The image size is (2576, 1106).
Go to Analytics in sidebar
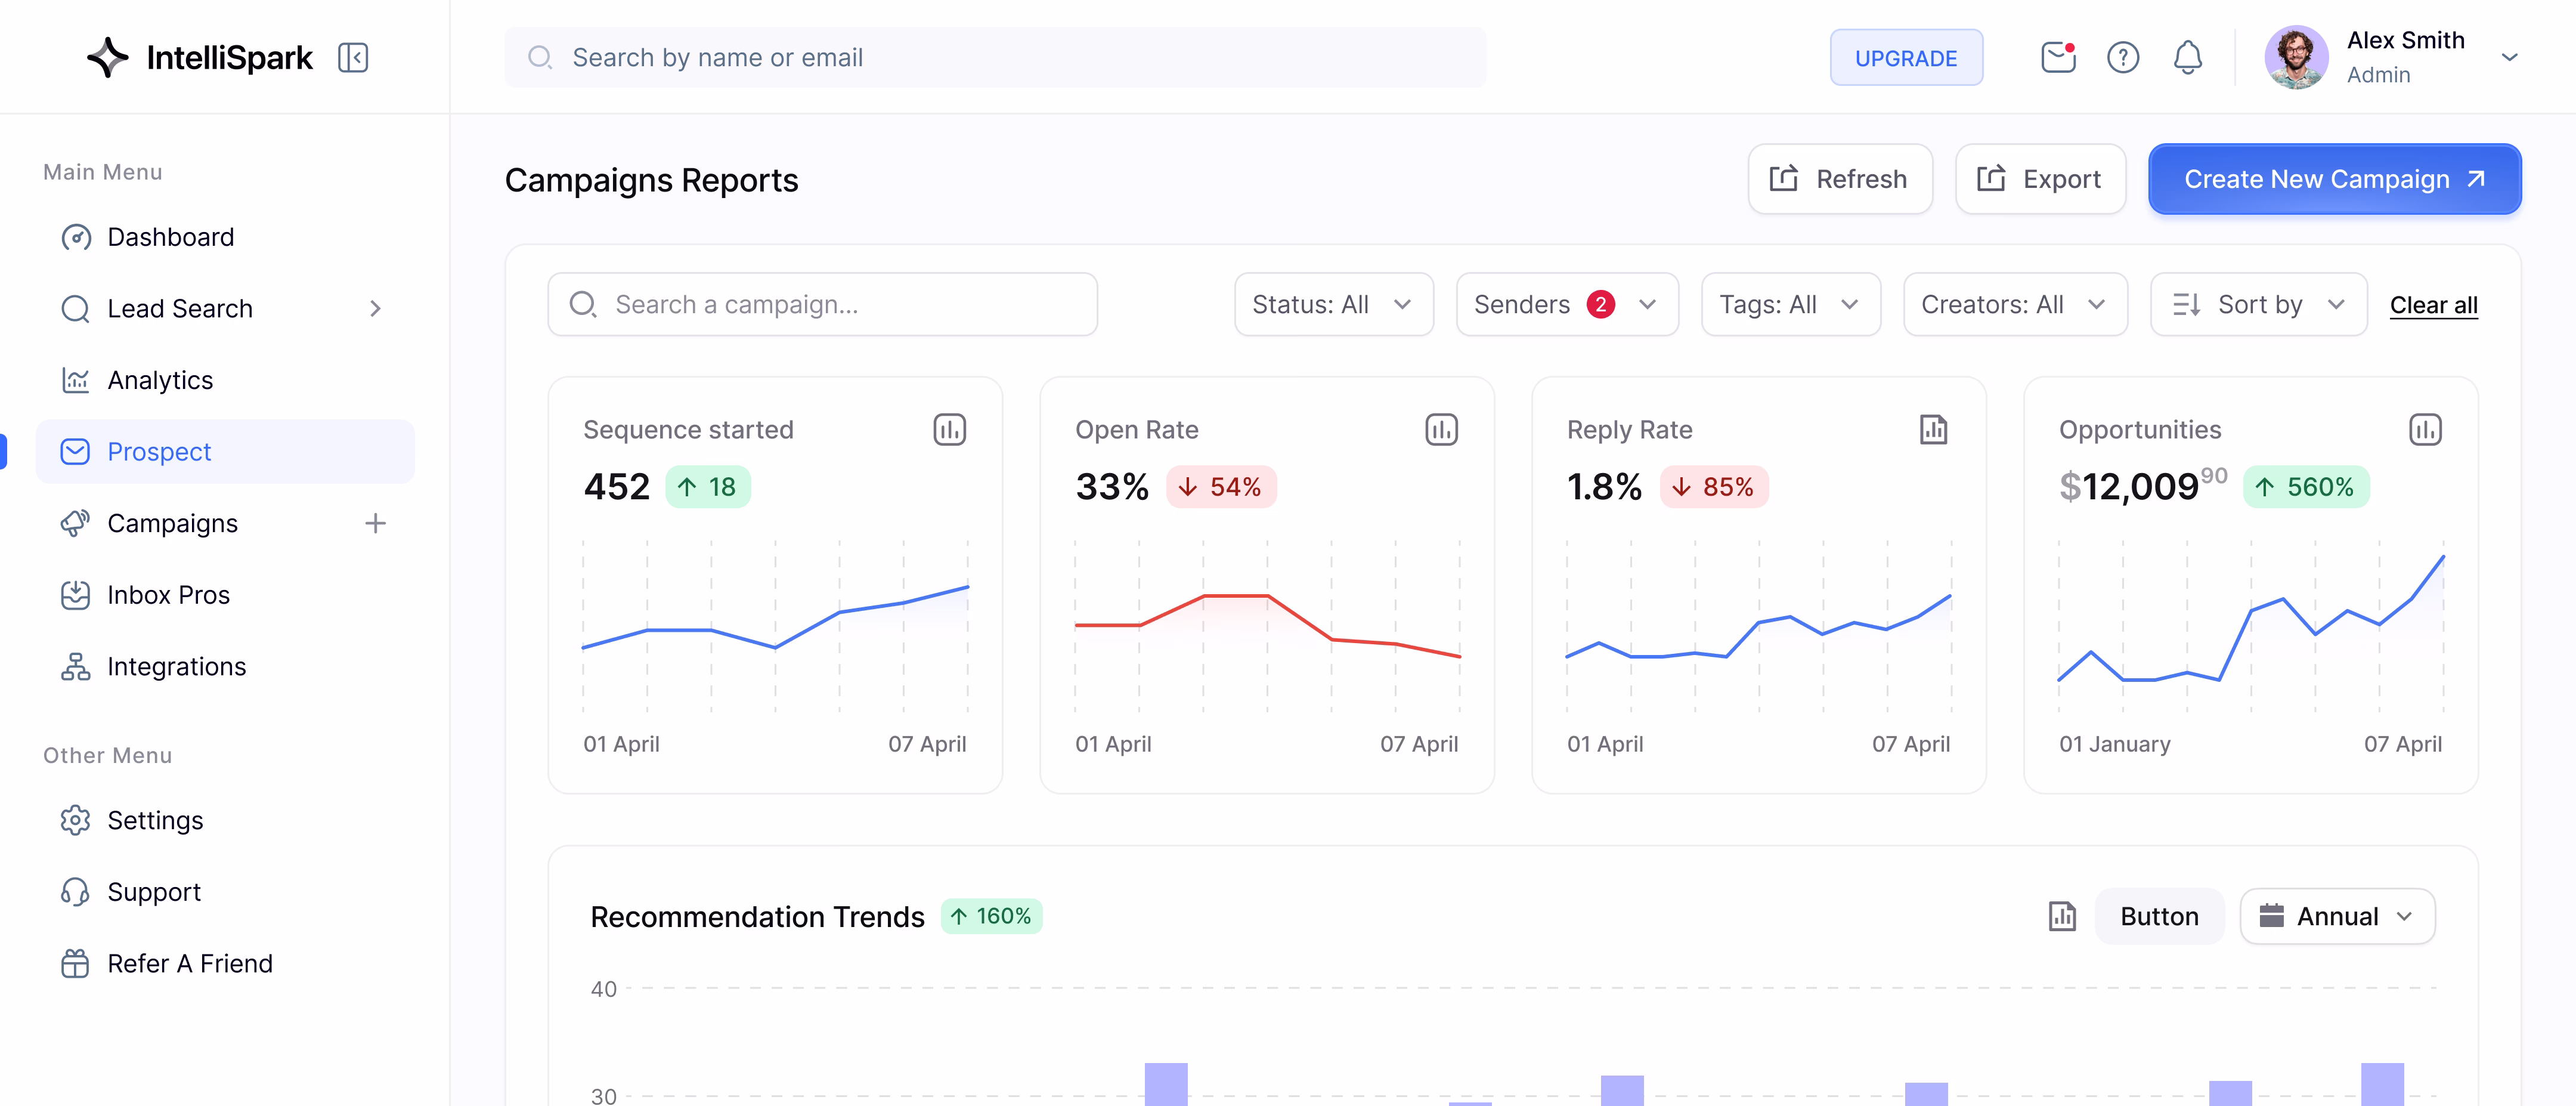pos(160,380)
